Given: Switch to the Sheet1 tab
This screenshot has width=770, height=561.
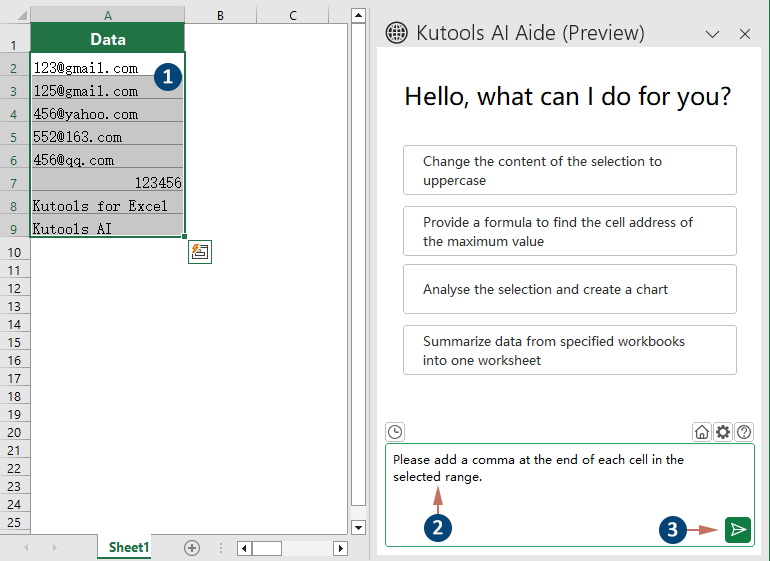Looking at the screenshot, I should [x=128, y=548].
